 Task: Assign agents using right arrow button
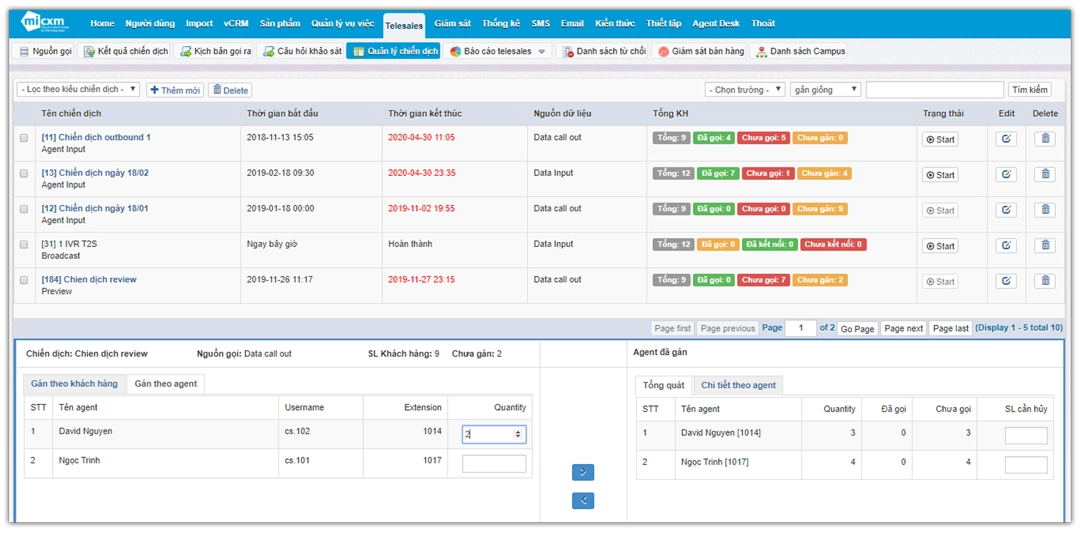point(583,472)
